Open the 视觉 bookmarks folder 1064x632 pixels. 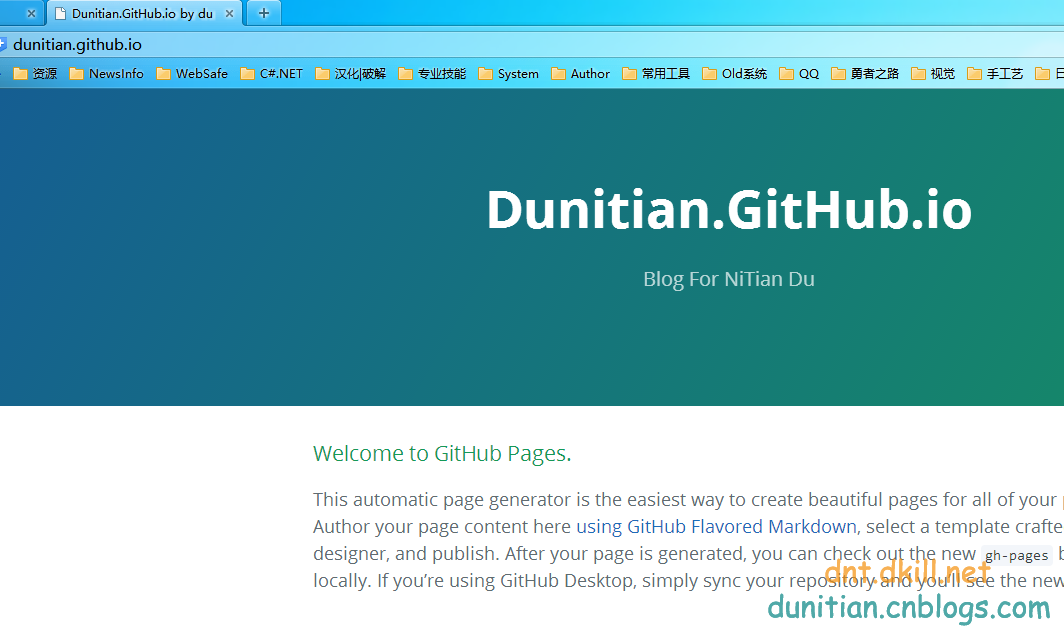click(933, 73)
